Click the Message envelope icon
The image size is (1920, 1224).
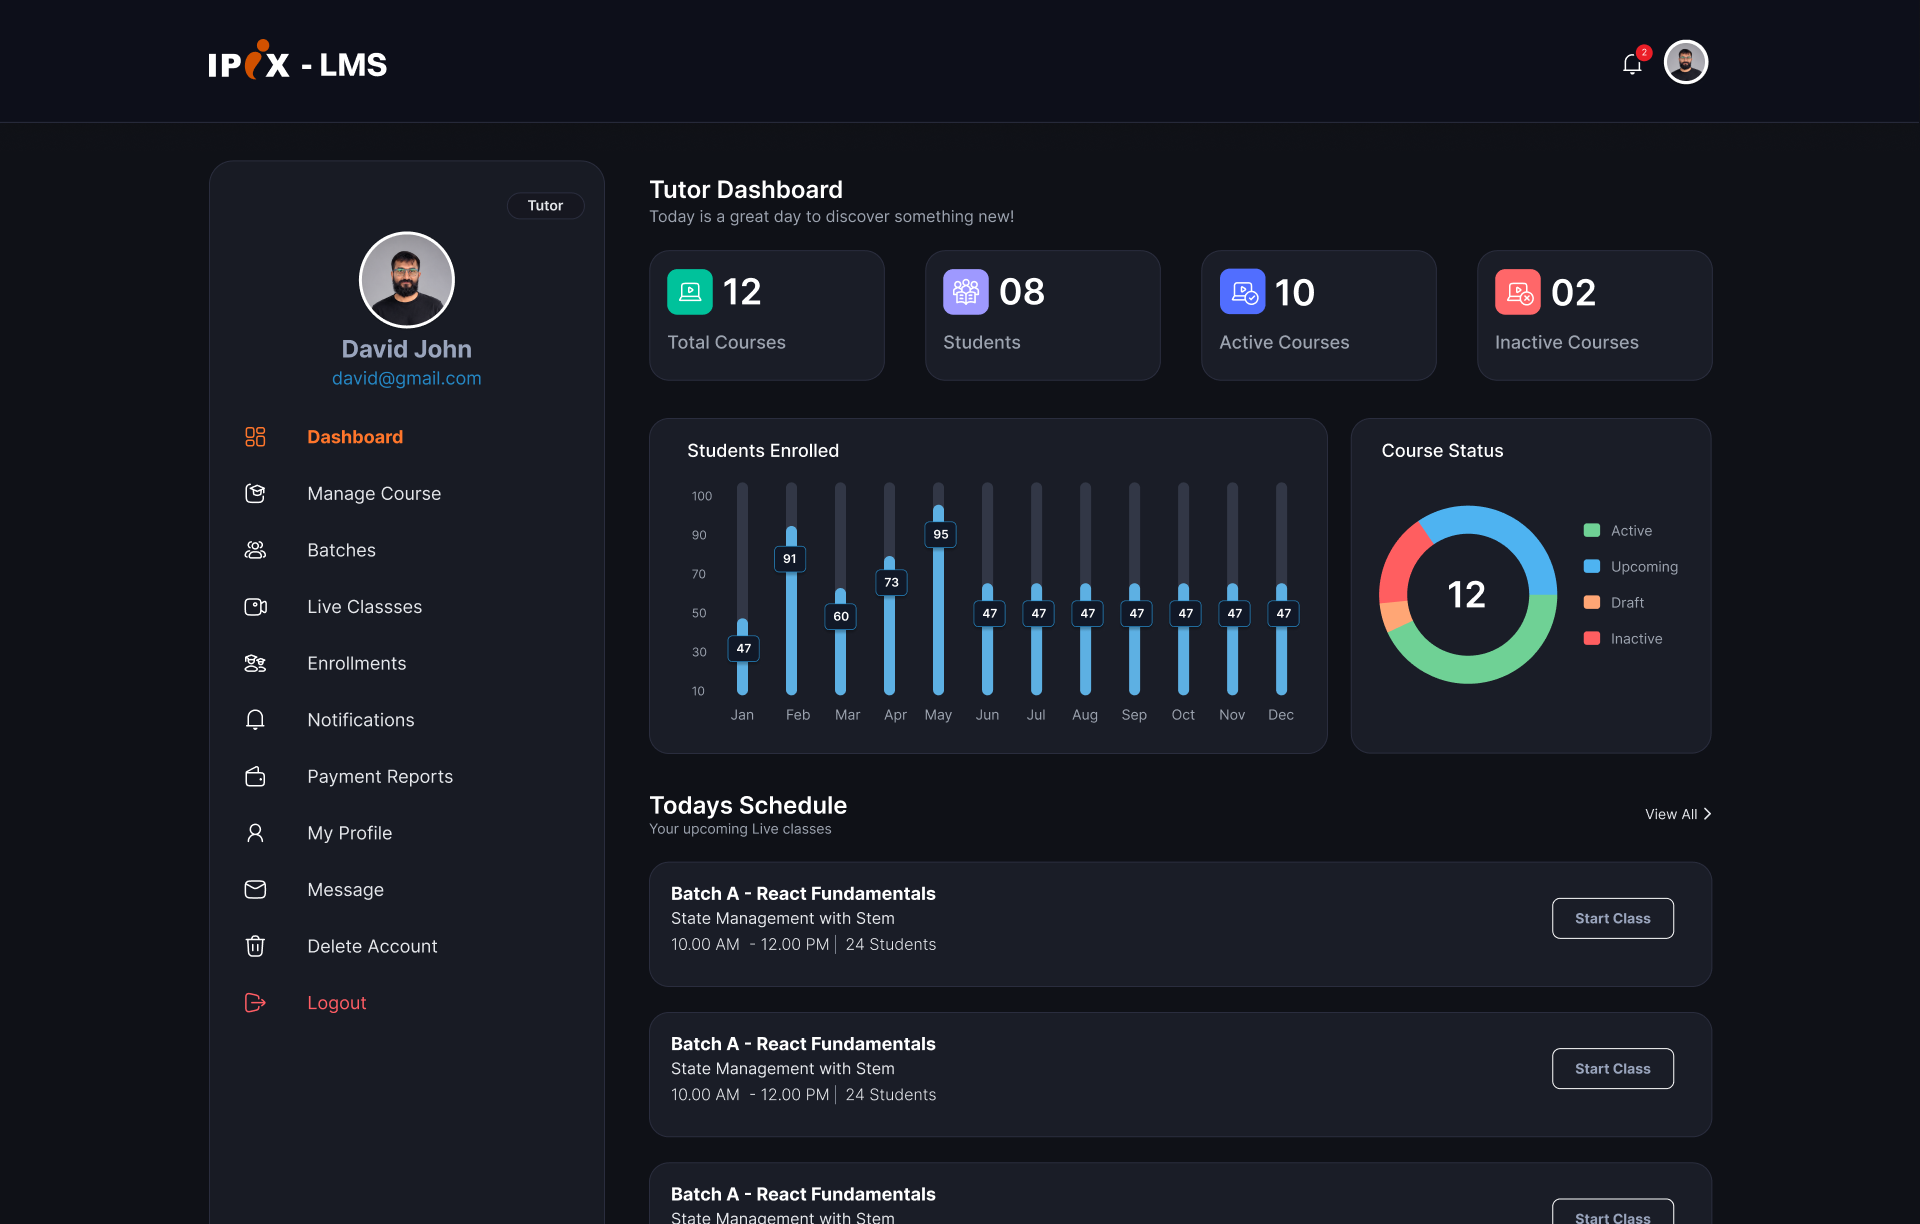tap(255, 890)
